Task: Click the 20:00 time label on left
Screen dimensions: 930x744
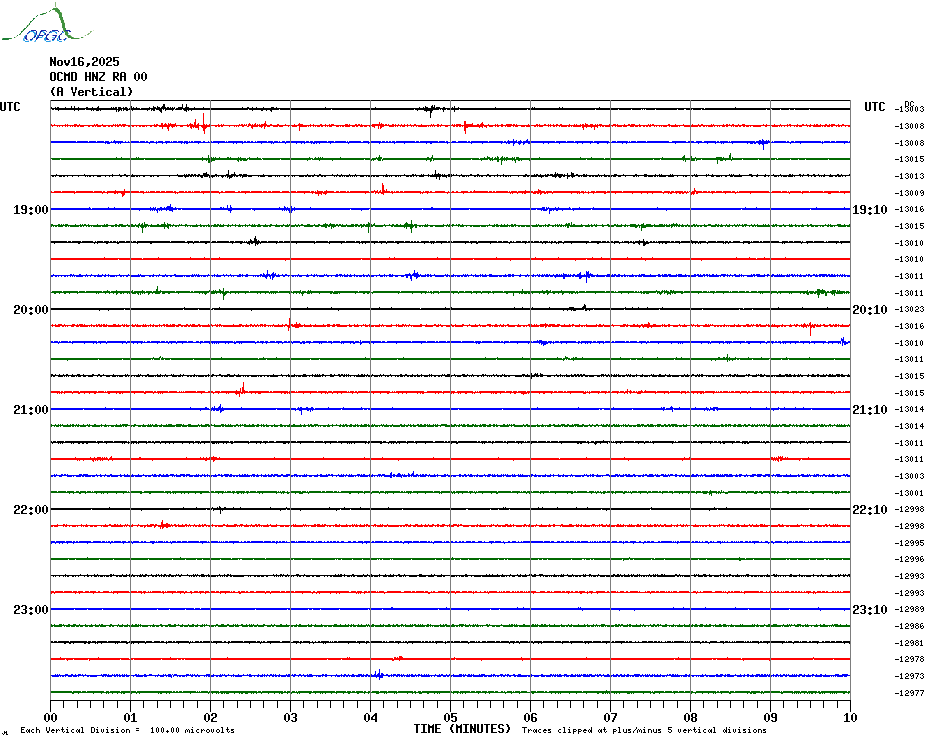Action: pyautogui.click(x=31, y=310)
